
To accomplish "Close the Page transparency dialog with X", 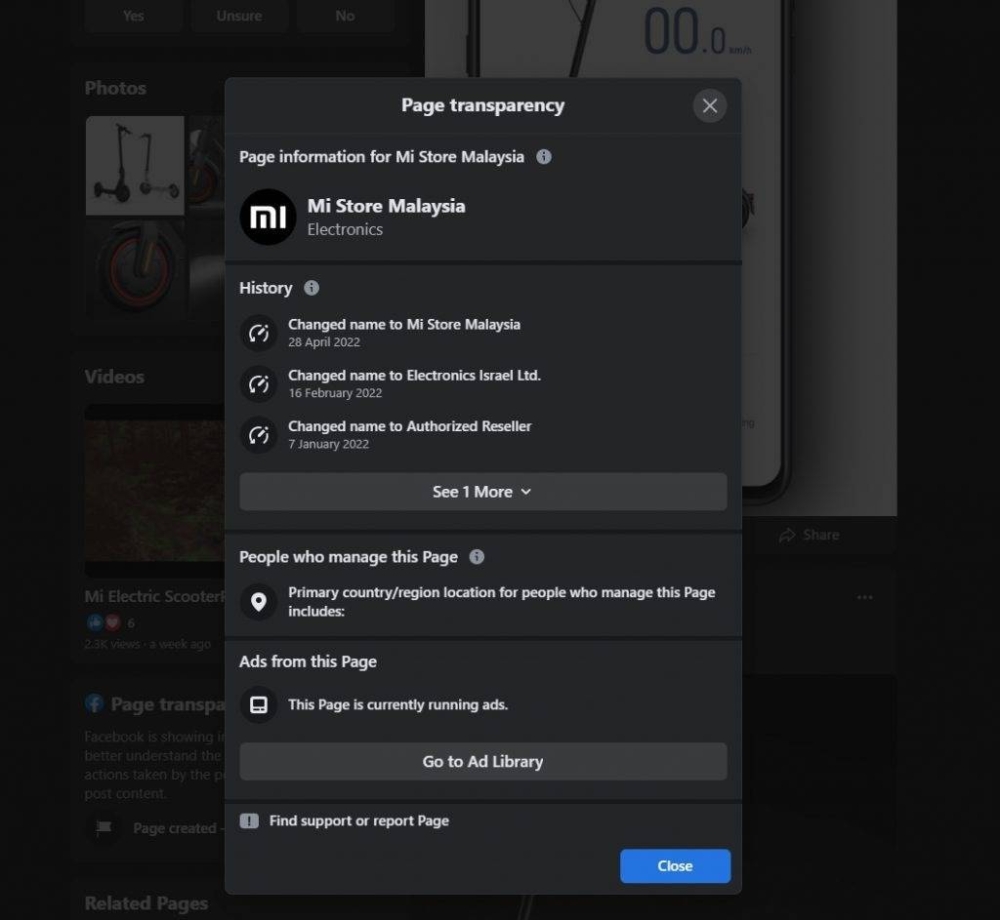I will (x=709, y=106).
